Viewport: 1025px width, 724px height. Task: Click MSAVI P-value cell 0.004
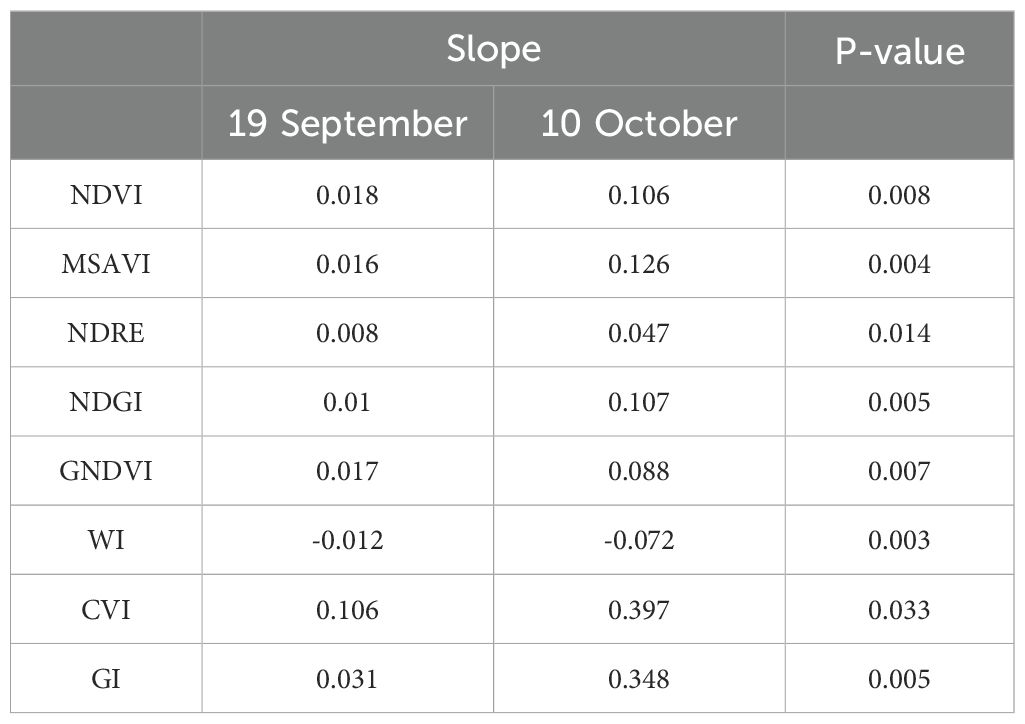[899, 264]
